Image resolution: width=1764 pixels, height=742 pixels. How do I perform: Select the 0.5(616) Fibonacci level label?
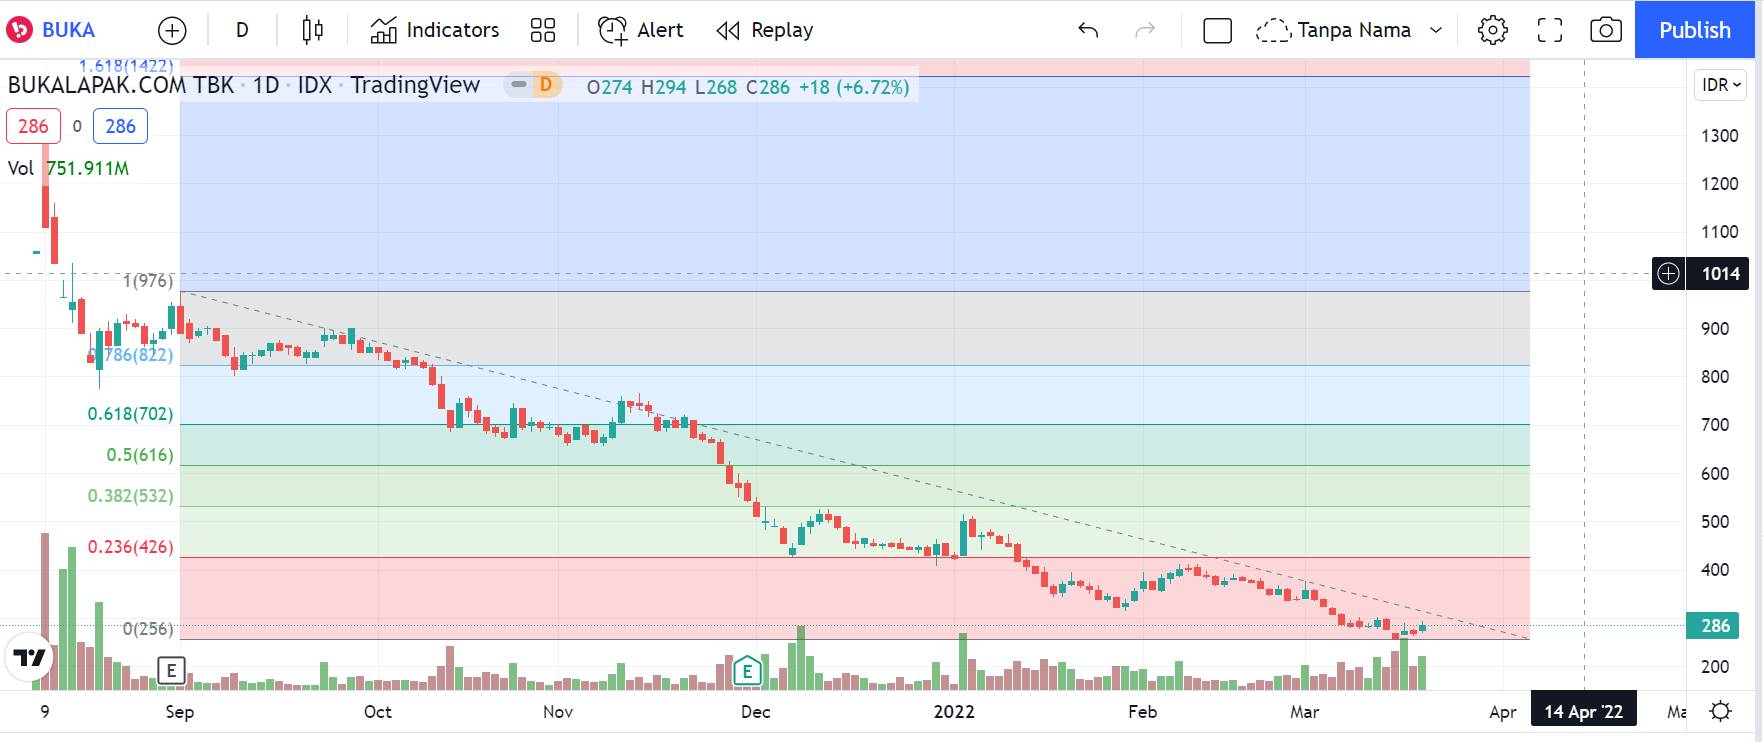click(140, 455)
